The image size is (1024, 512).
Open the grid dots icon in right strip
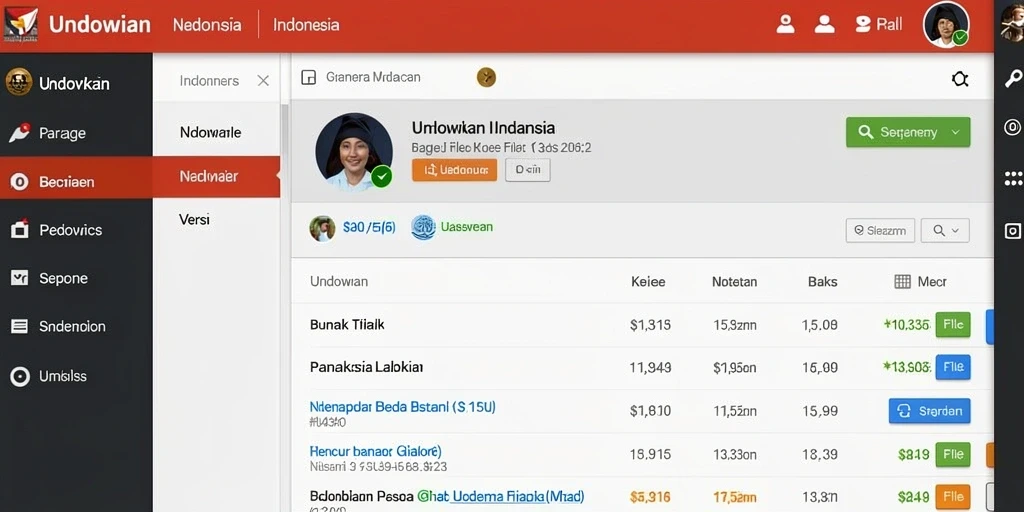1013,178
